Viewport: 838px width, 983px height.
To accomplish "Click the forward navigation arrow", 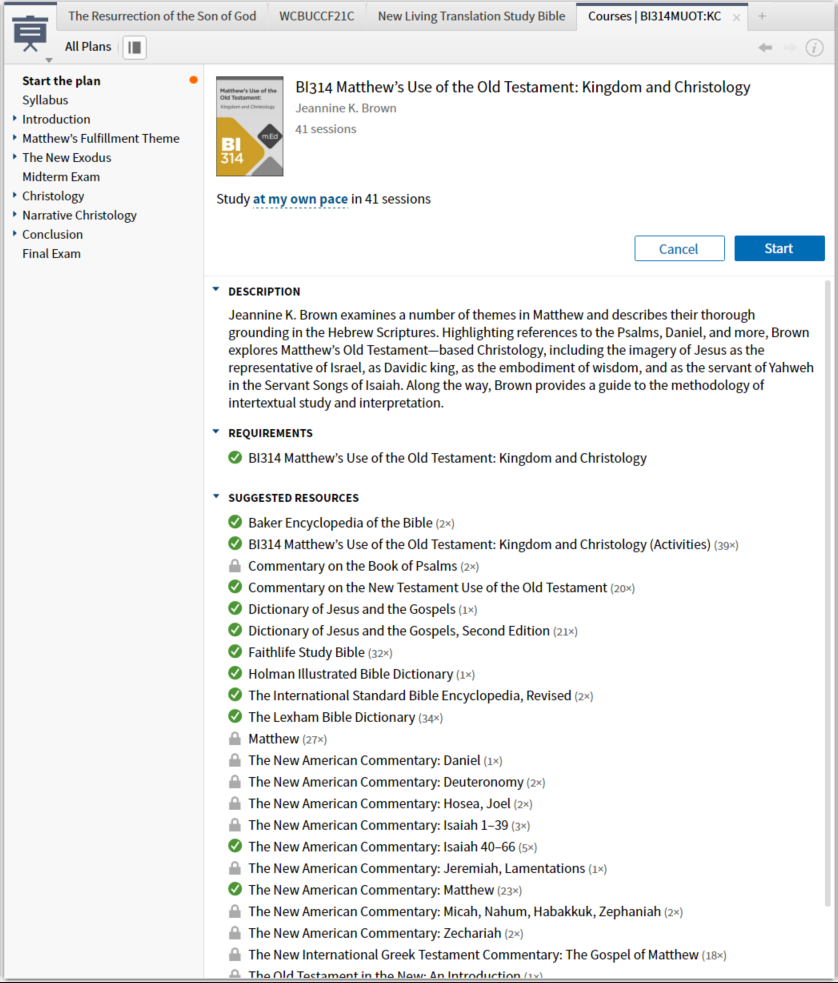I will pyautogui.click(x=790, y=48).
